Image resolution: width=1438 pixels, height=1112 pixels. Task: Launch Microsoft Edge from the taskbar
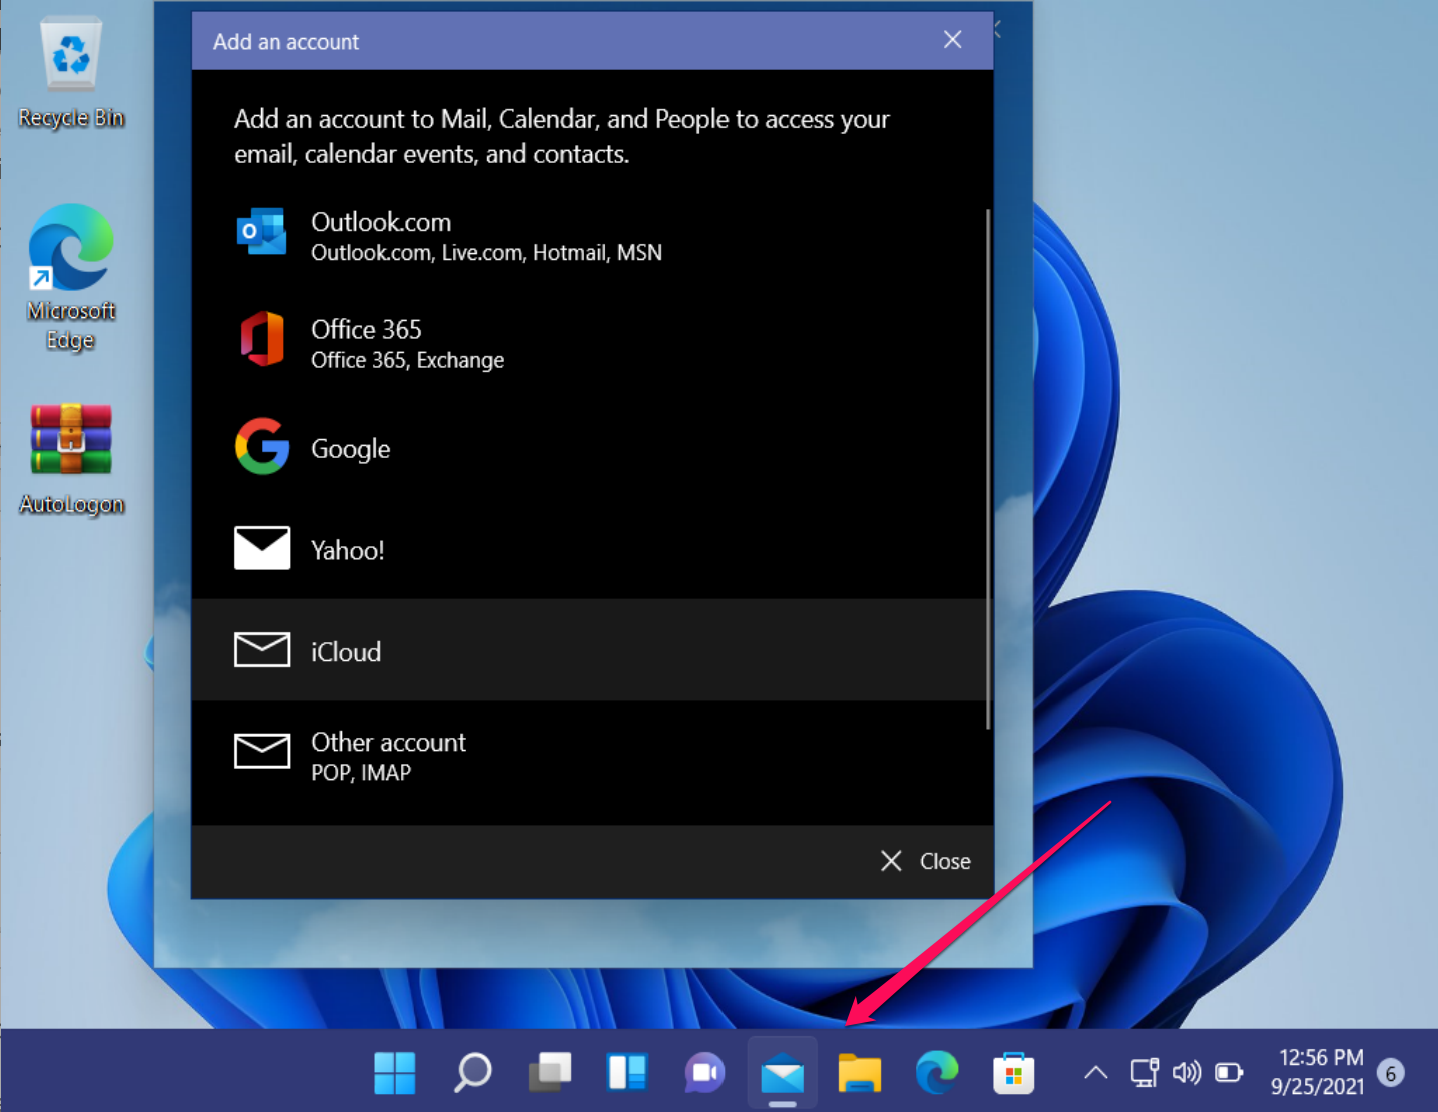(x=936, y=1072)
